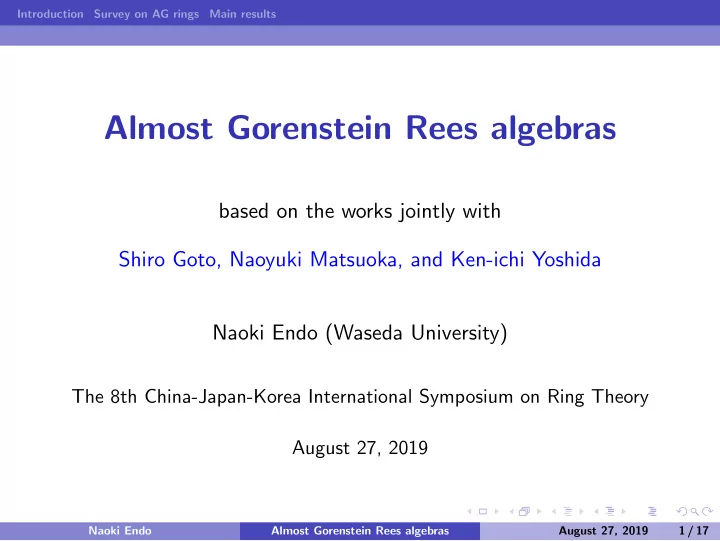Click the go-forward curved arrow icon

click(708, 511)
